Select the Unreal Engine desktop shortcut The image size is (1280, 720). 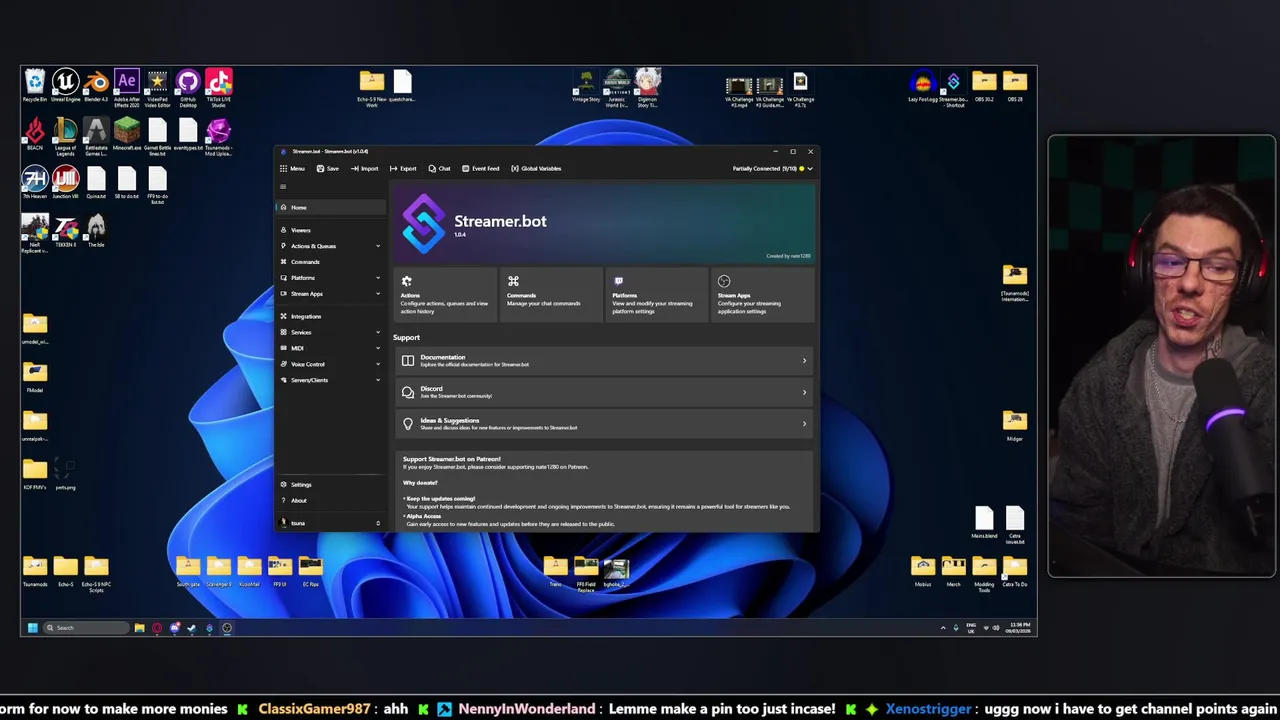(x=65, y=87)
